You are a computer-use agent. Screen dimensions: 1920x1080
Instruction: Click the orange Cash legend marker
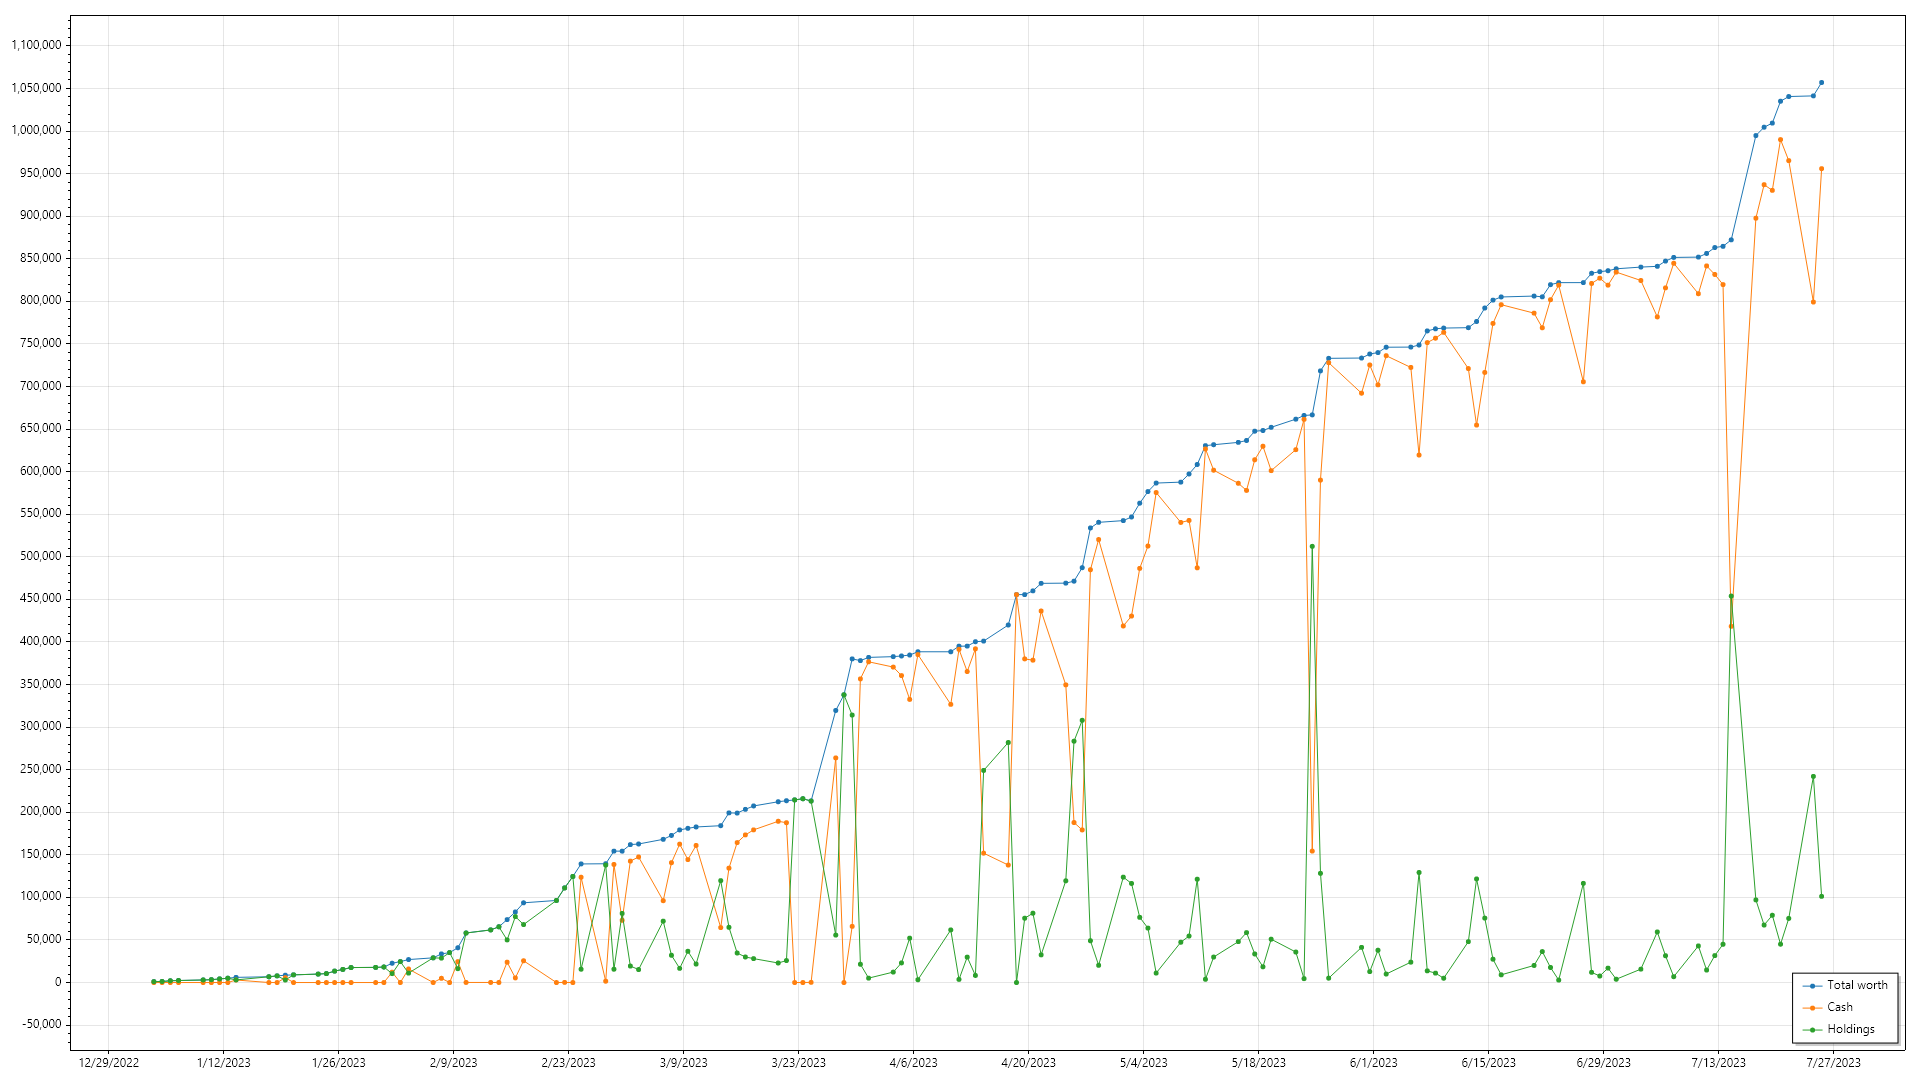coord(1812,1008)
